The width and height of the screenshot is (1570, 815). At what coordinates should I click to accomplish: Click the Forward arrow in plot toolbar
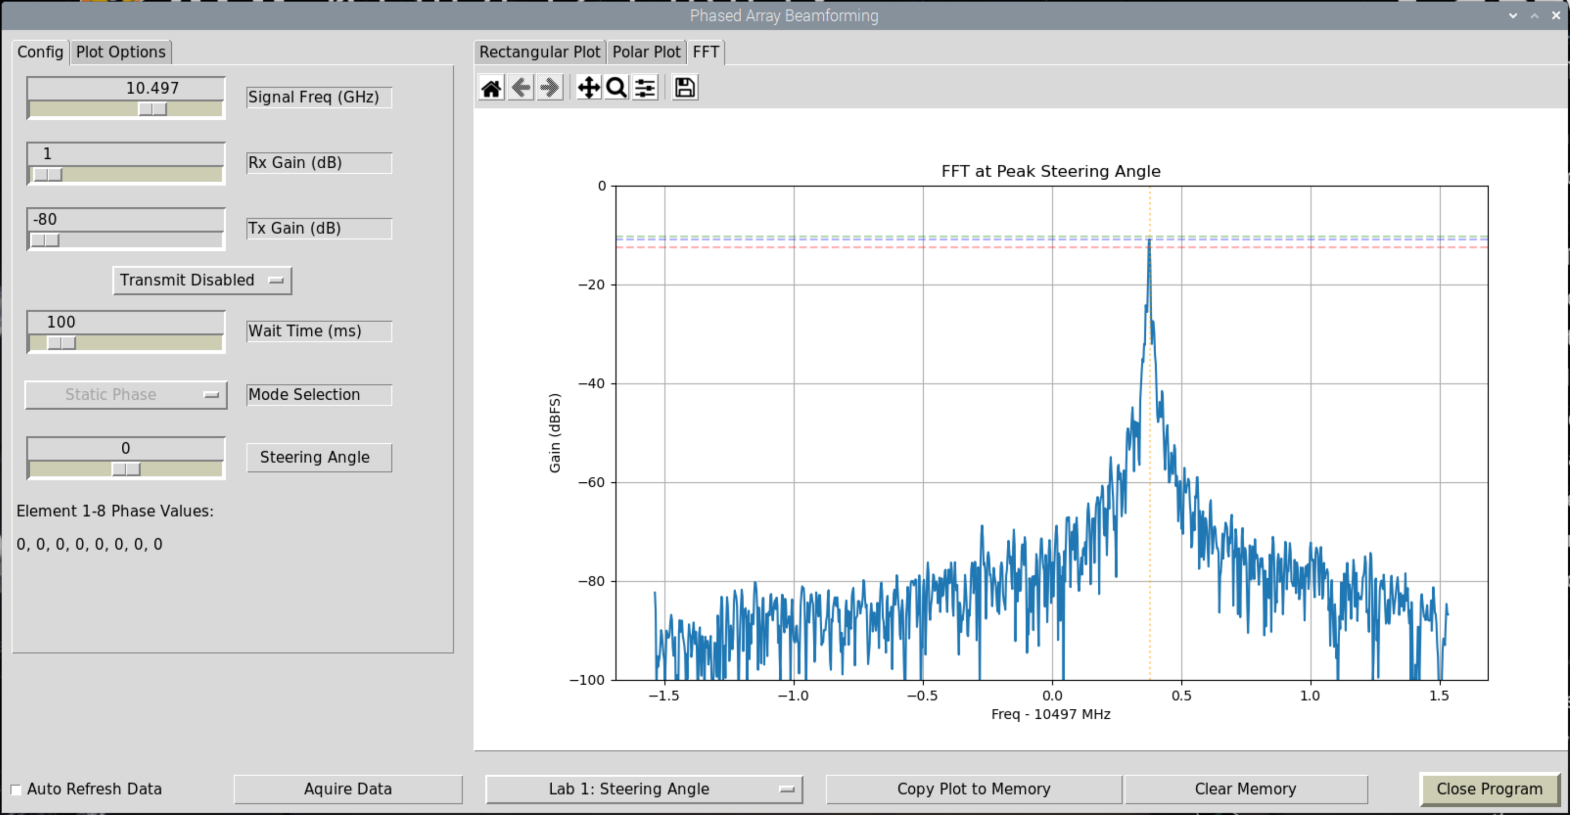(549, 88)
